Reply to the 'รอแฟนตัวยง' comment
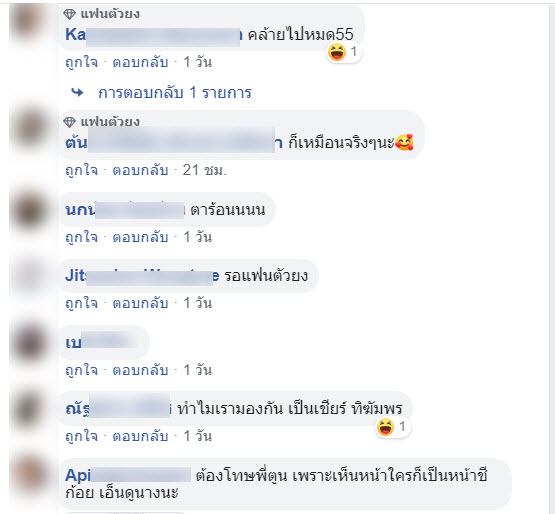 140,303
